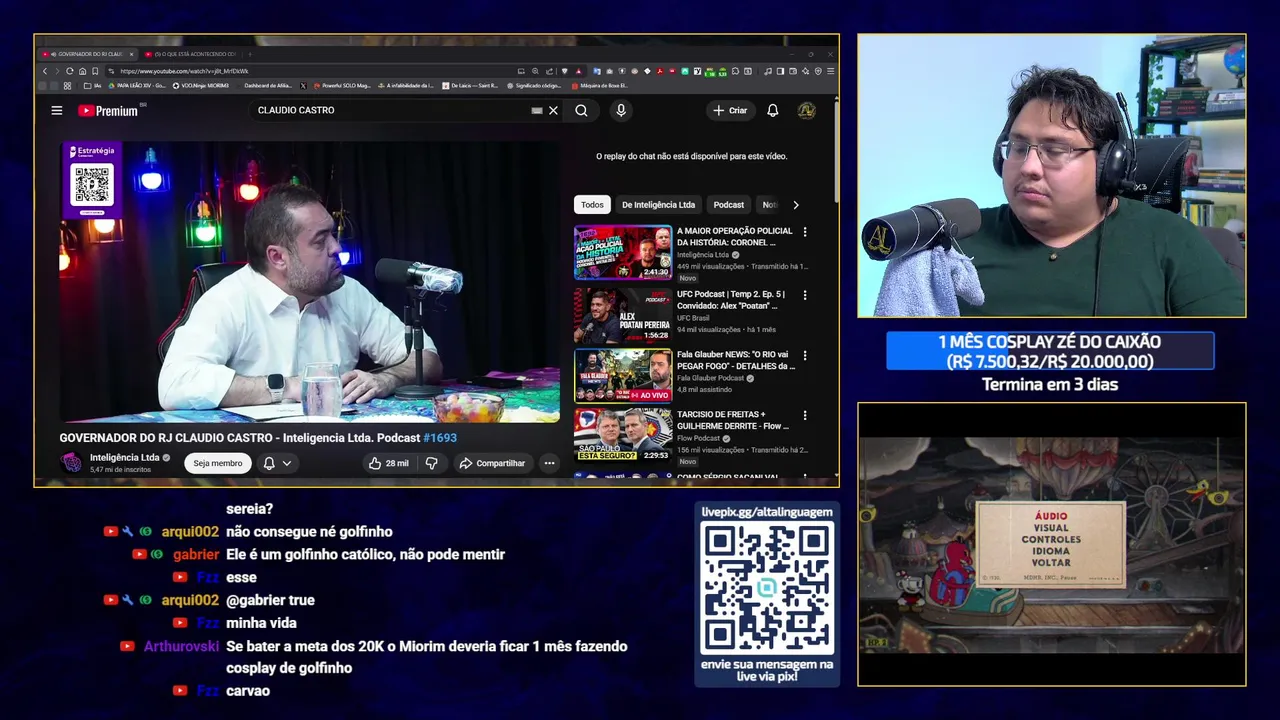The width and height of the screenshot is (1280, 720).
Task: Click the YouTube page vertical scrollbar
Action: pos(835,150)
